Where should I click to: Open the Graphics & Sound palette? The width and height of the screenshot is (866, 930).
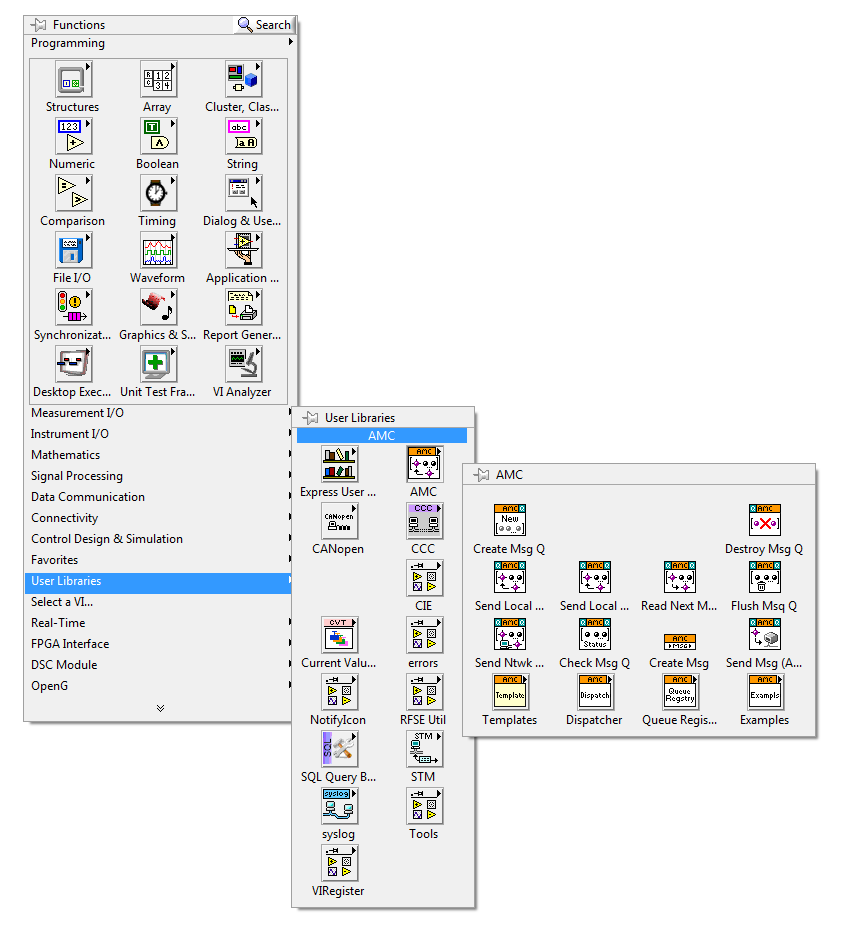[x=158, y=307]
